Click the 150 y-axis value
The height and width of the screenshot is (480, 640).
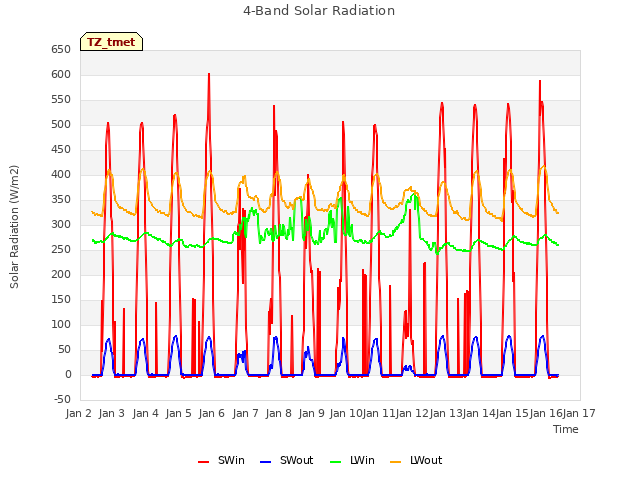(x=61, y=300)
